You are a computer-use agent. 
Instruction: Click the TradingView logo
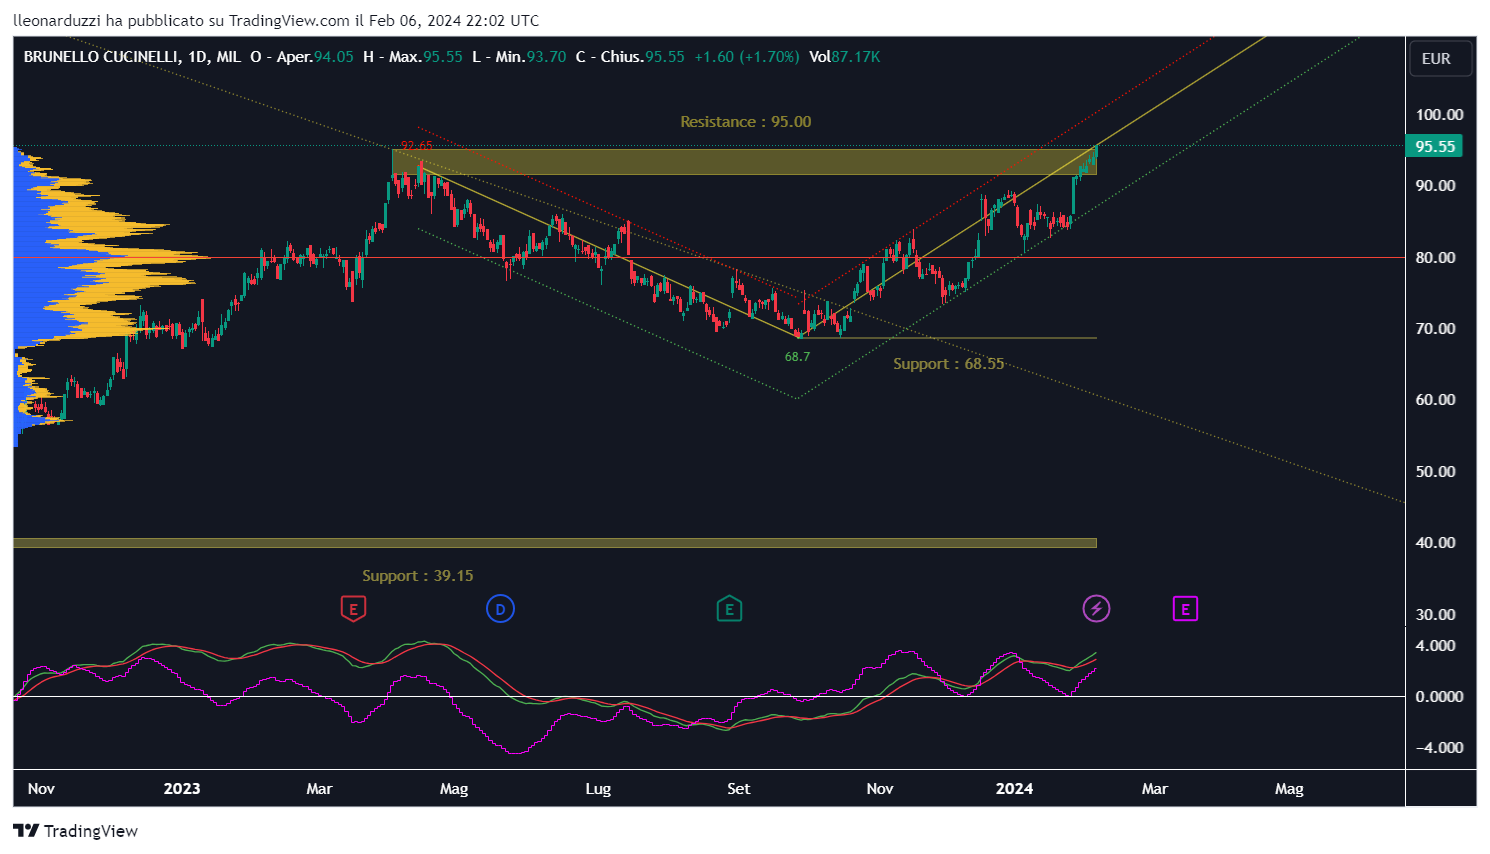pos(76,831)
